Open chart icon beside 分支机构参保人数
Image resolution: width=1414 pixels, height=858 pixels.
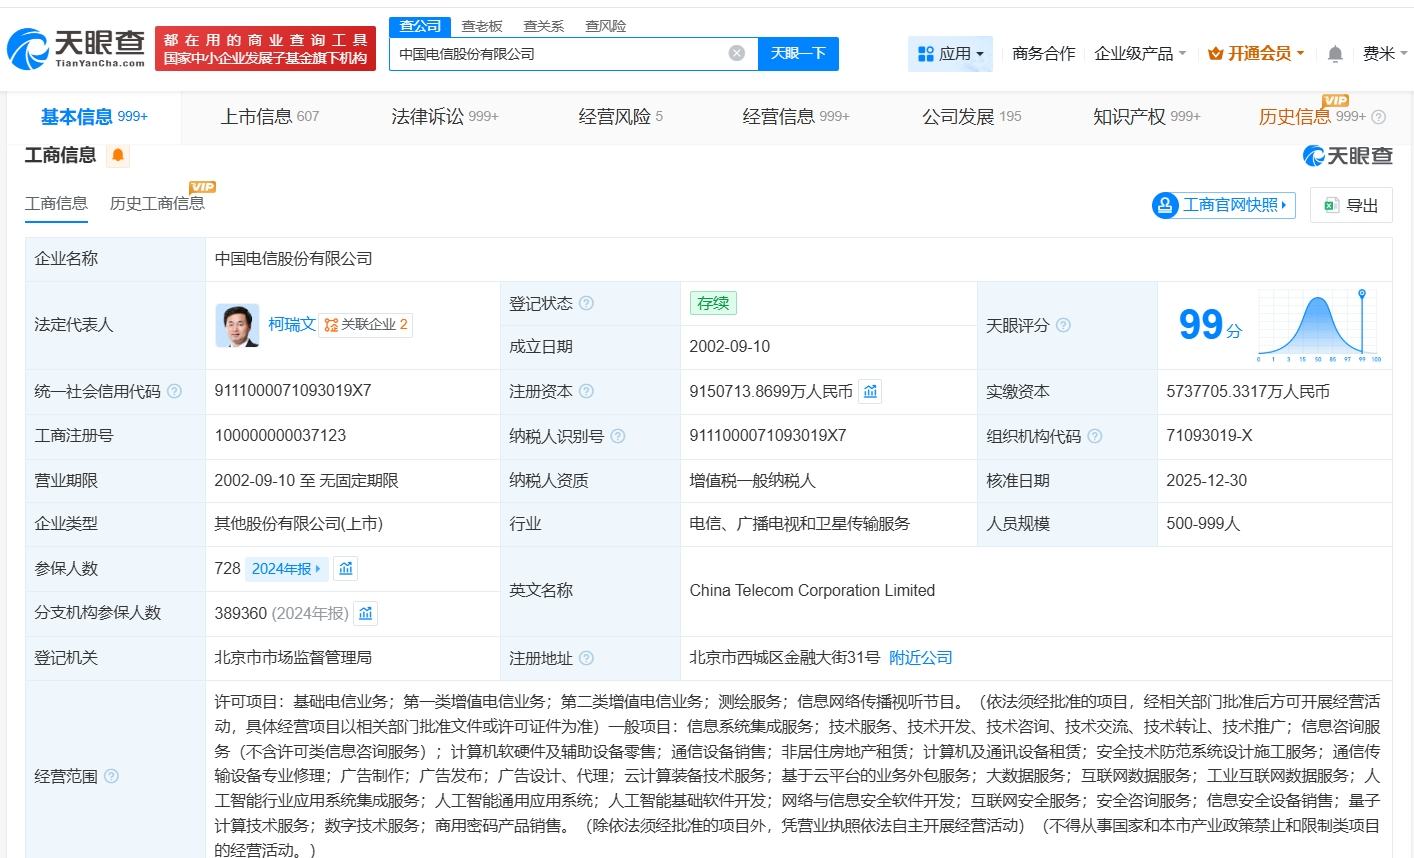[366, 613]
